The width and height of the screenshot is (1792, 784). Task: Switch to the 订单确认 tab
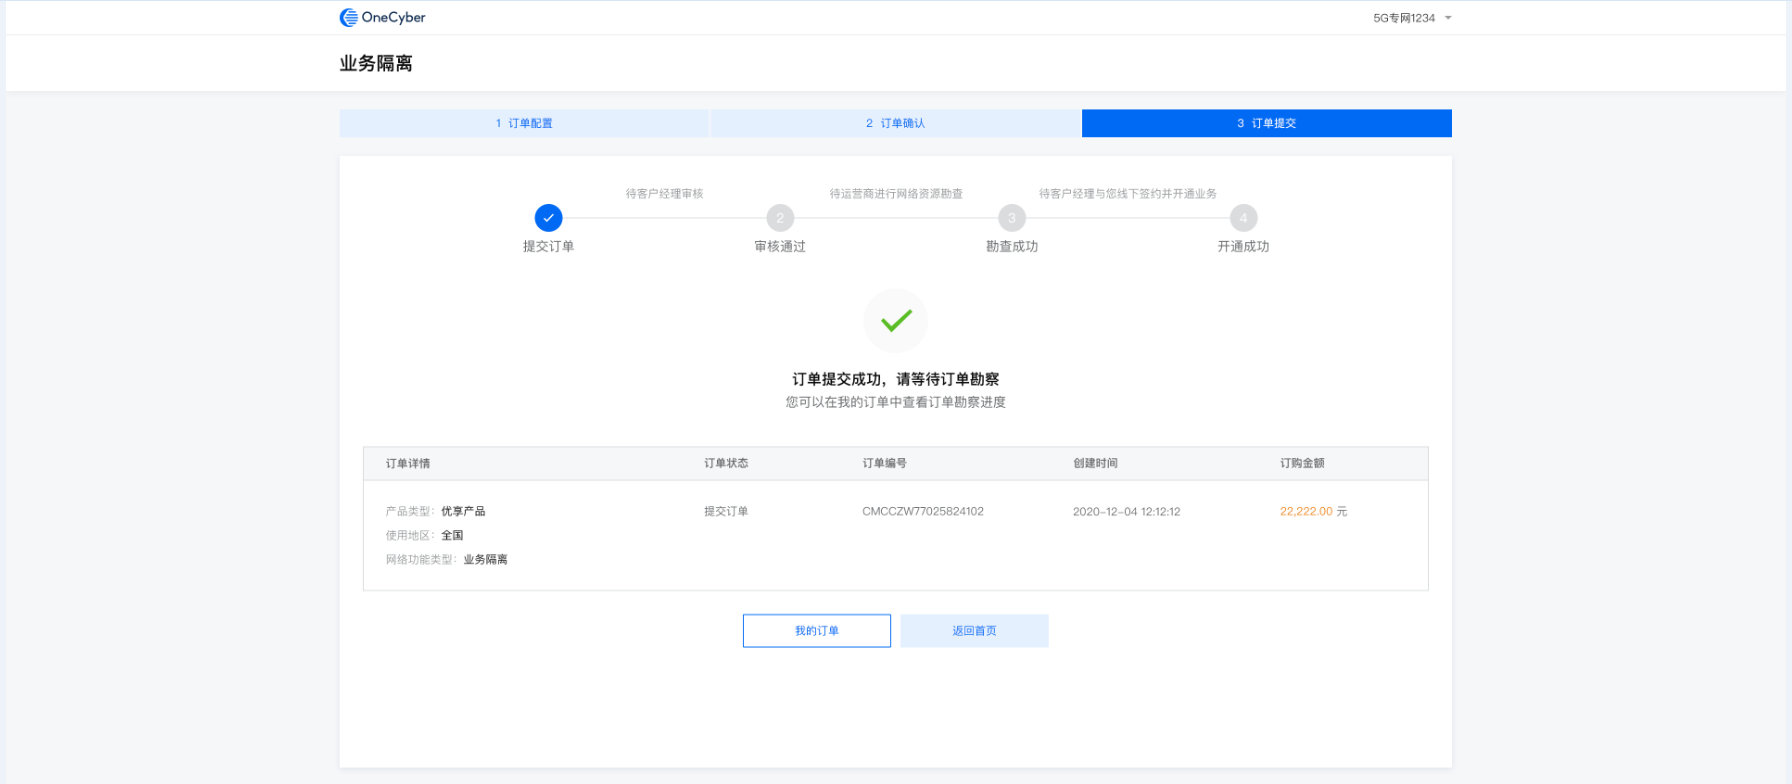[x=895, y=123]
